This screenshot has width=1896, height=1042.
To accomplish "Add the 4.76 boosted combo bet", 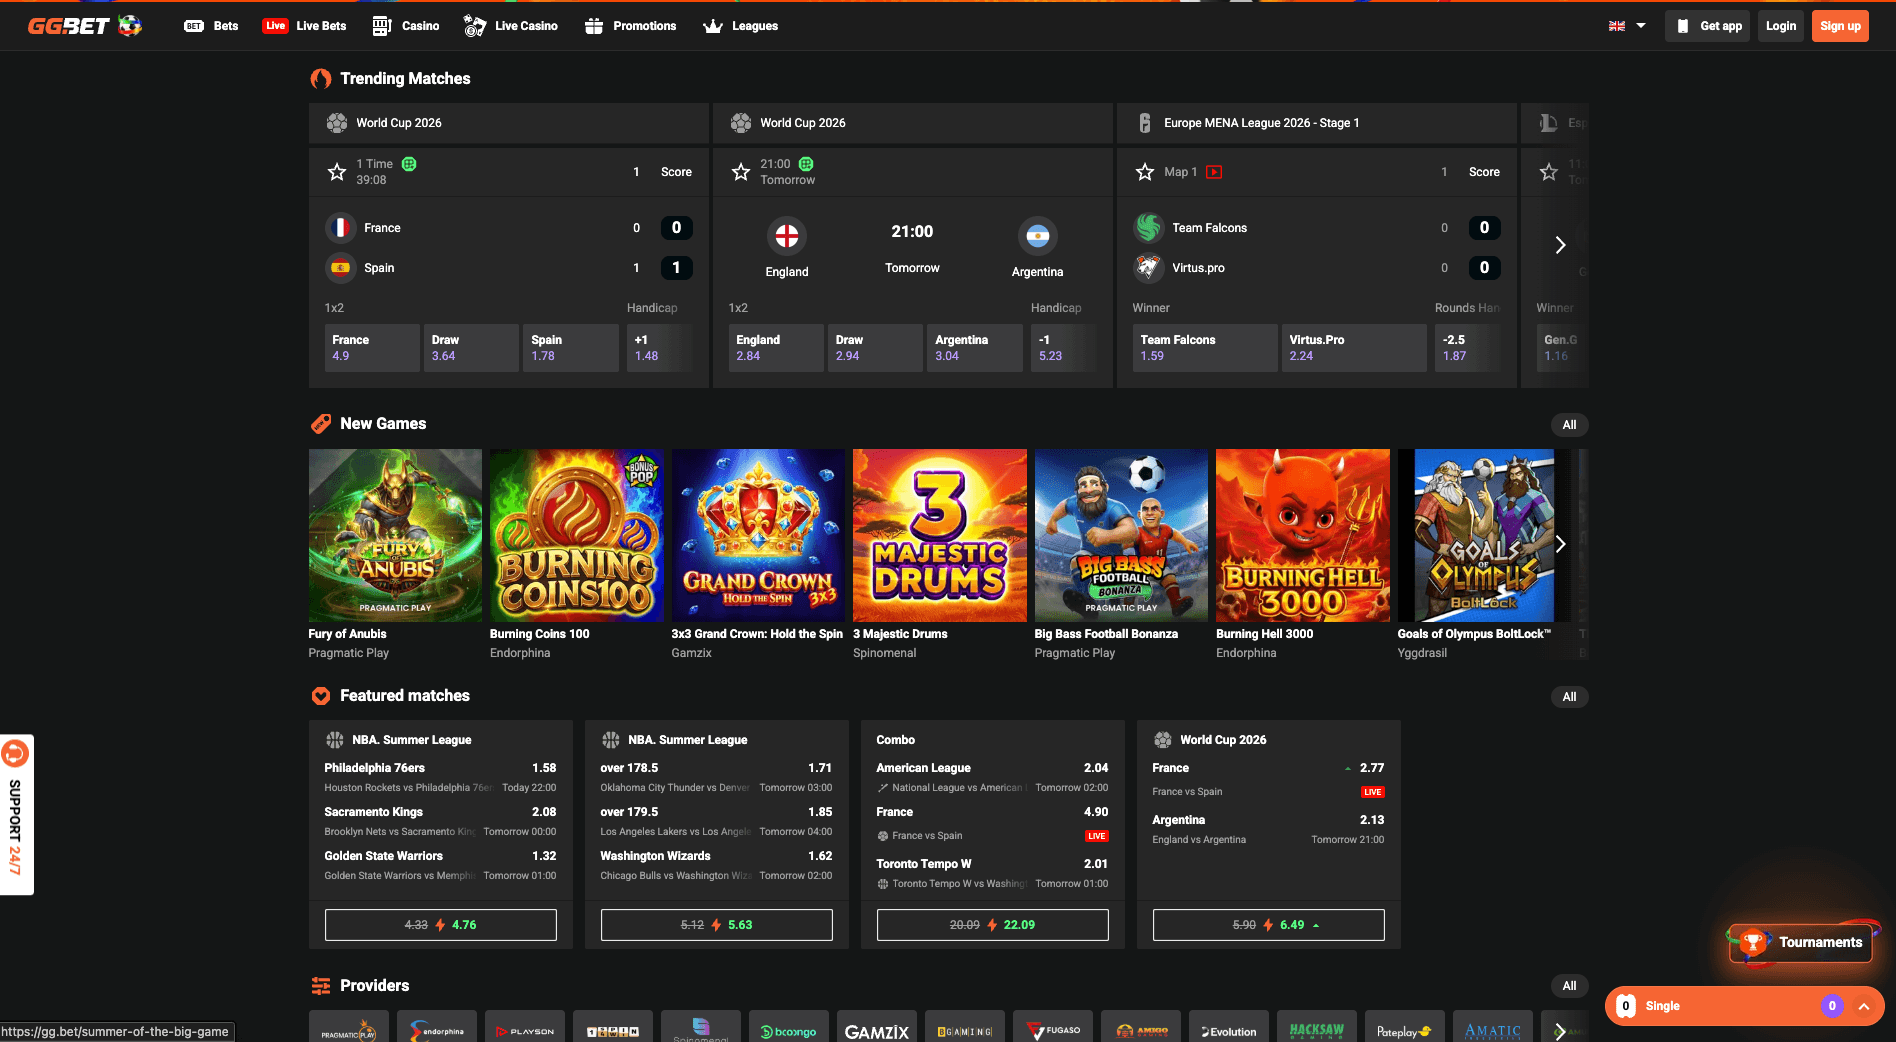I will (441, 925).
